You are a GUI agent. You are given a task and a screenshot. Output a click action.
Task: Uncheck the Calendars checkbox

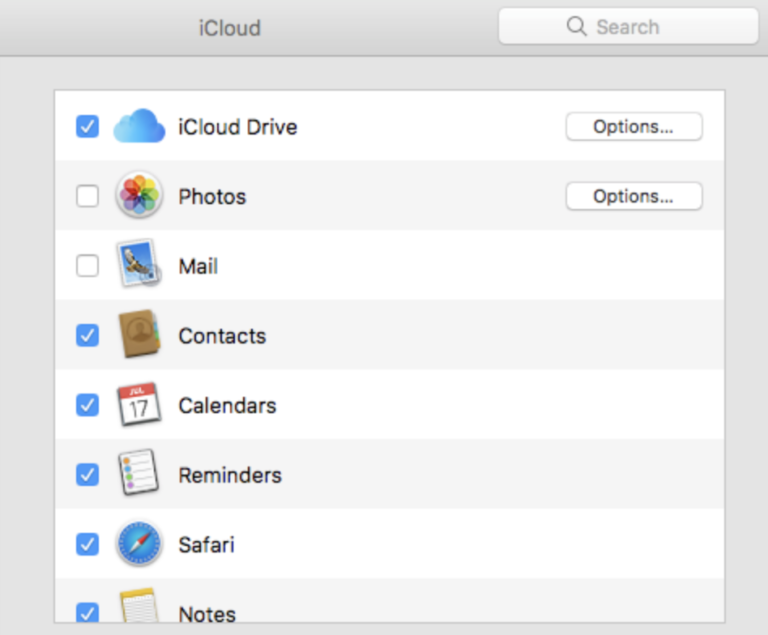click(87, 405)
